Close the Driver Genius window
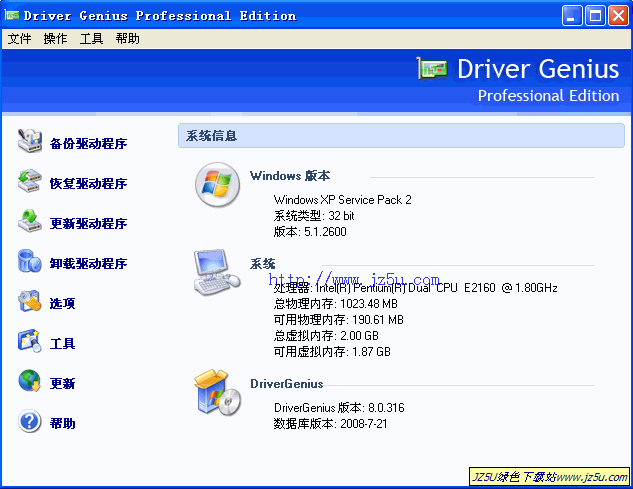Screen dimensions: 633x489 618,16
